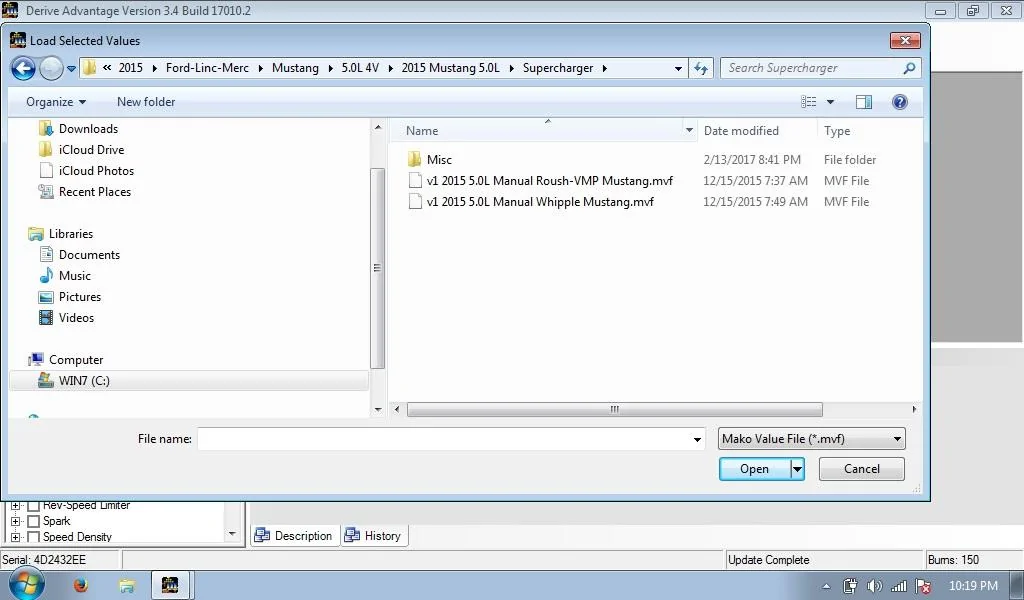Open iCloud Photos in the navigation pane
The width and height of the screenshot is (1024, 600).
pyautogui.click(x=96, y=170)
